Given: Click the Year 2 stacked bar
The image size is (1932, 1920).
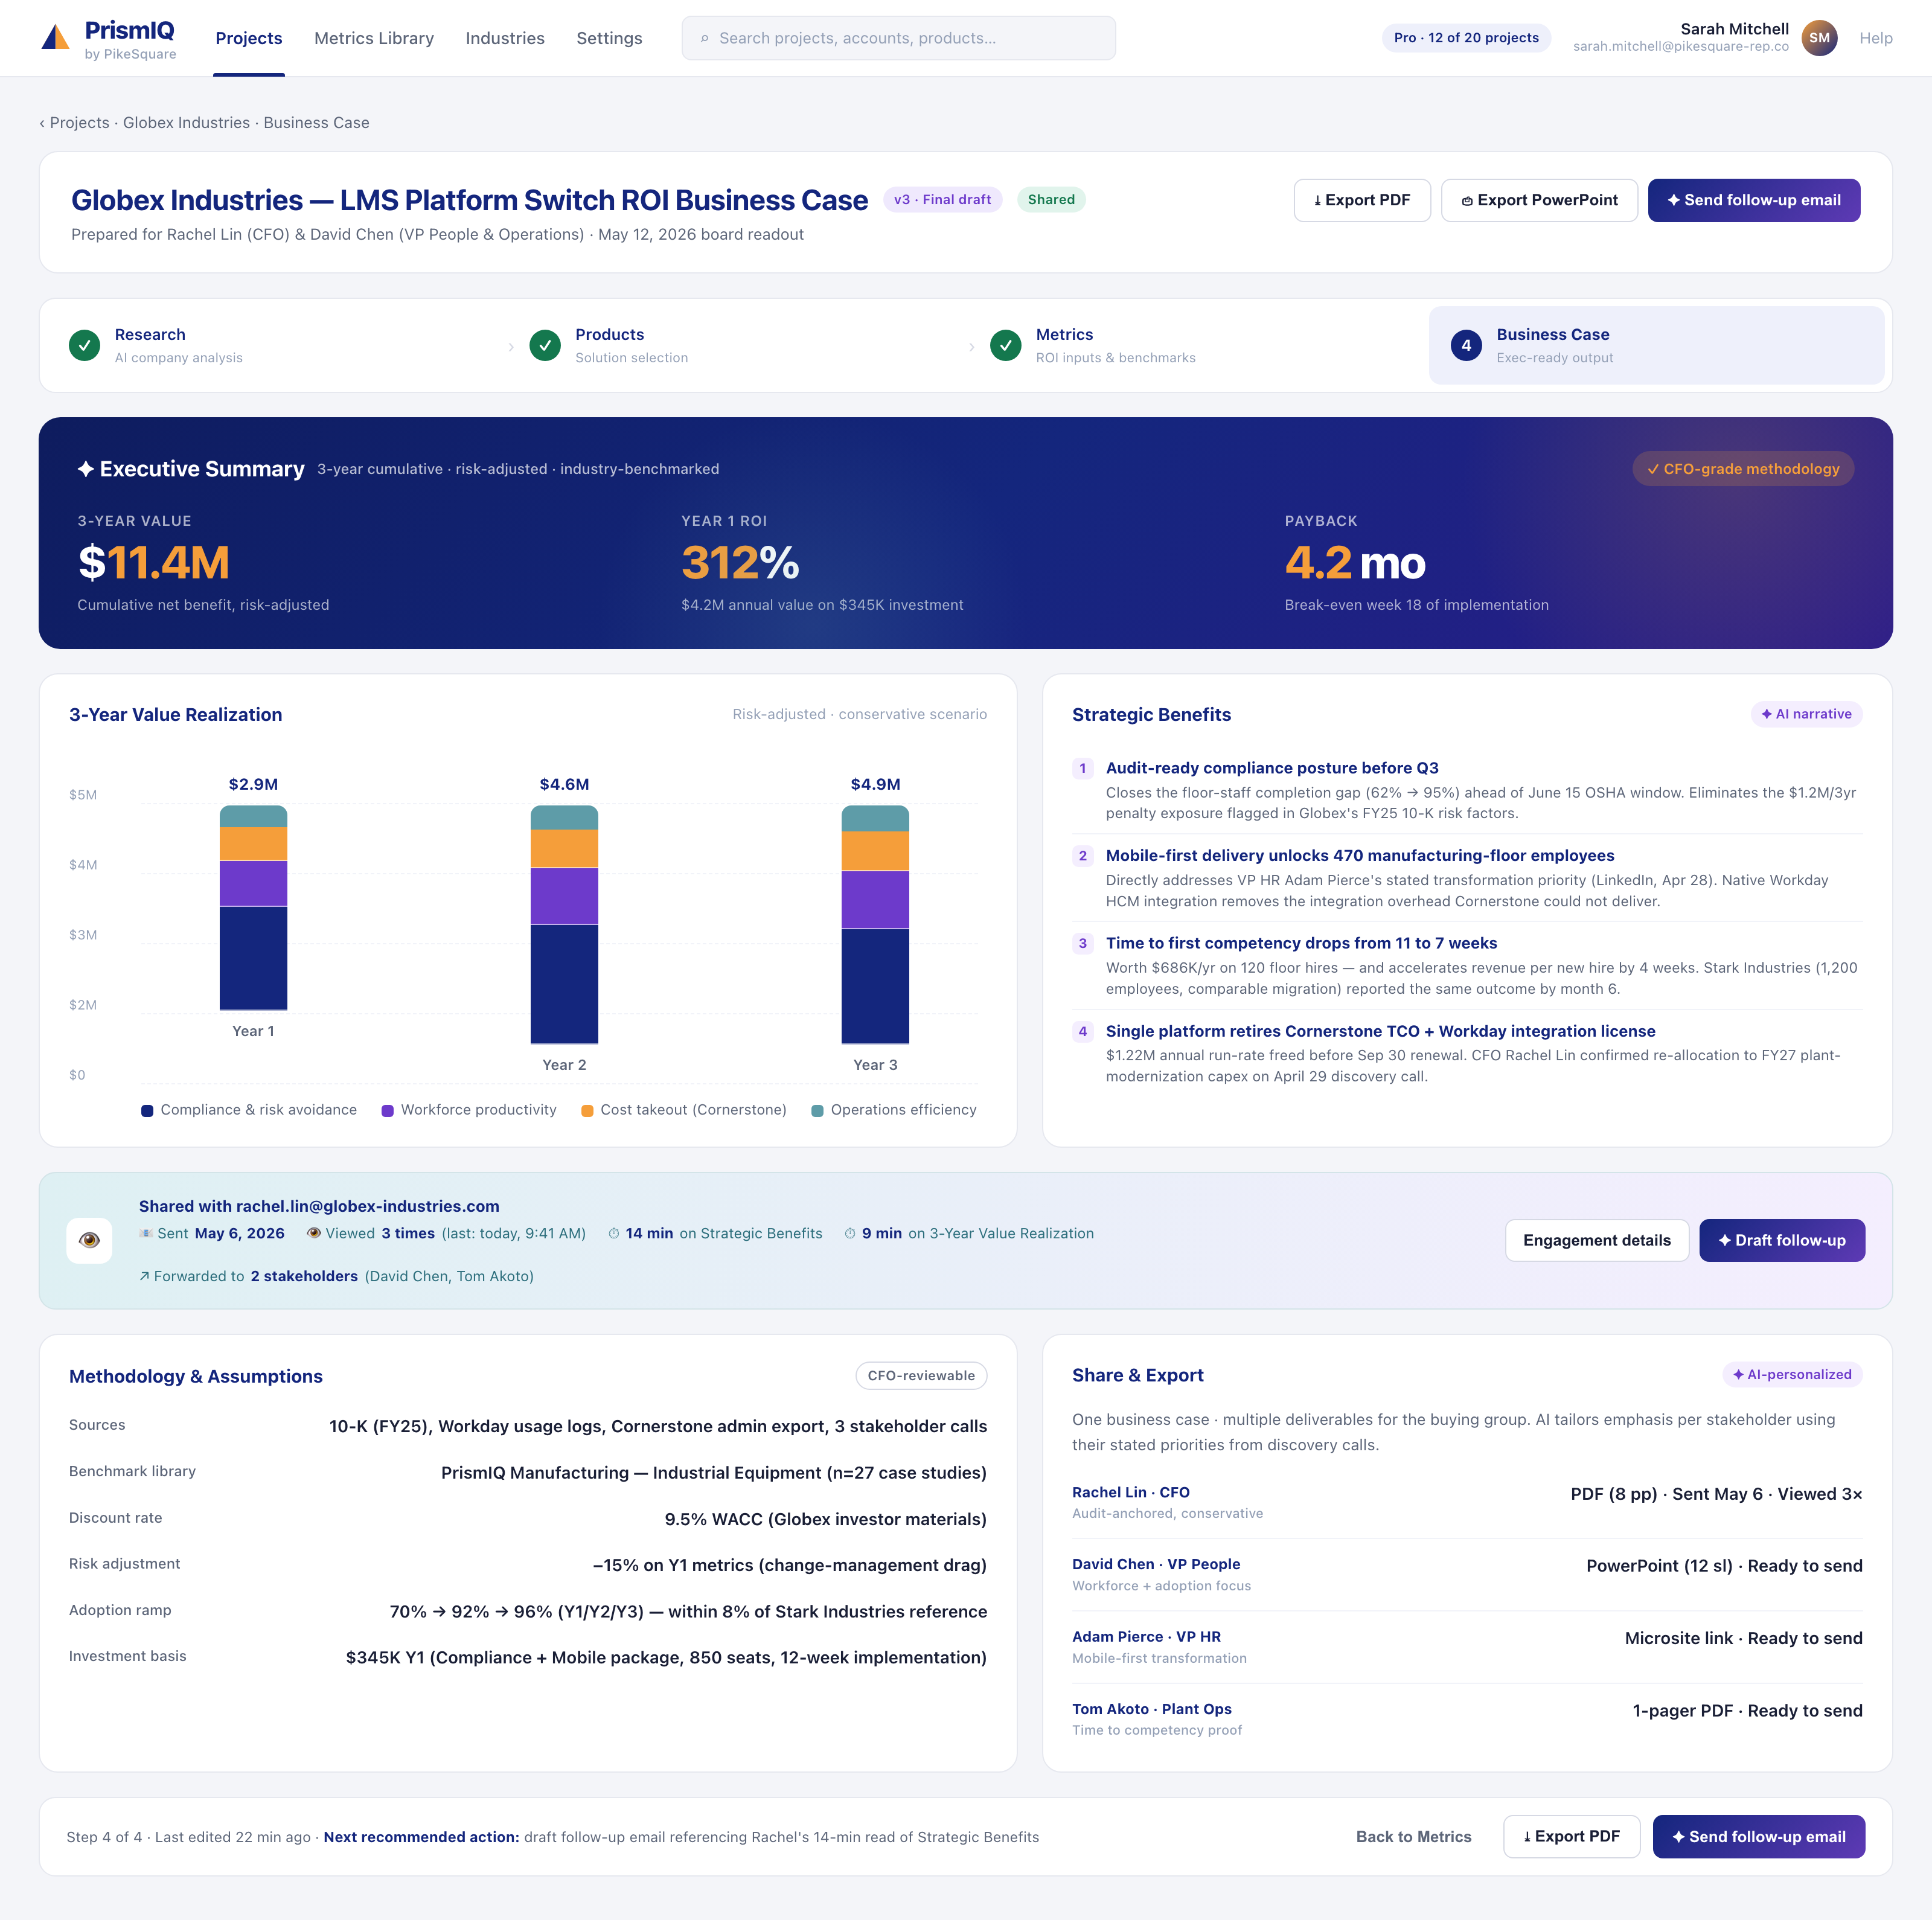Looking at the screenshot, I should pyautogui.click(x=564, y=925).
